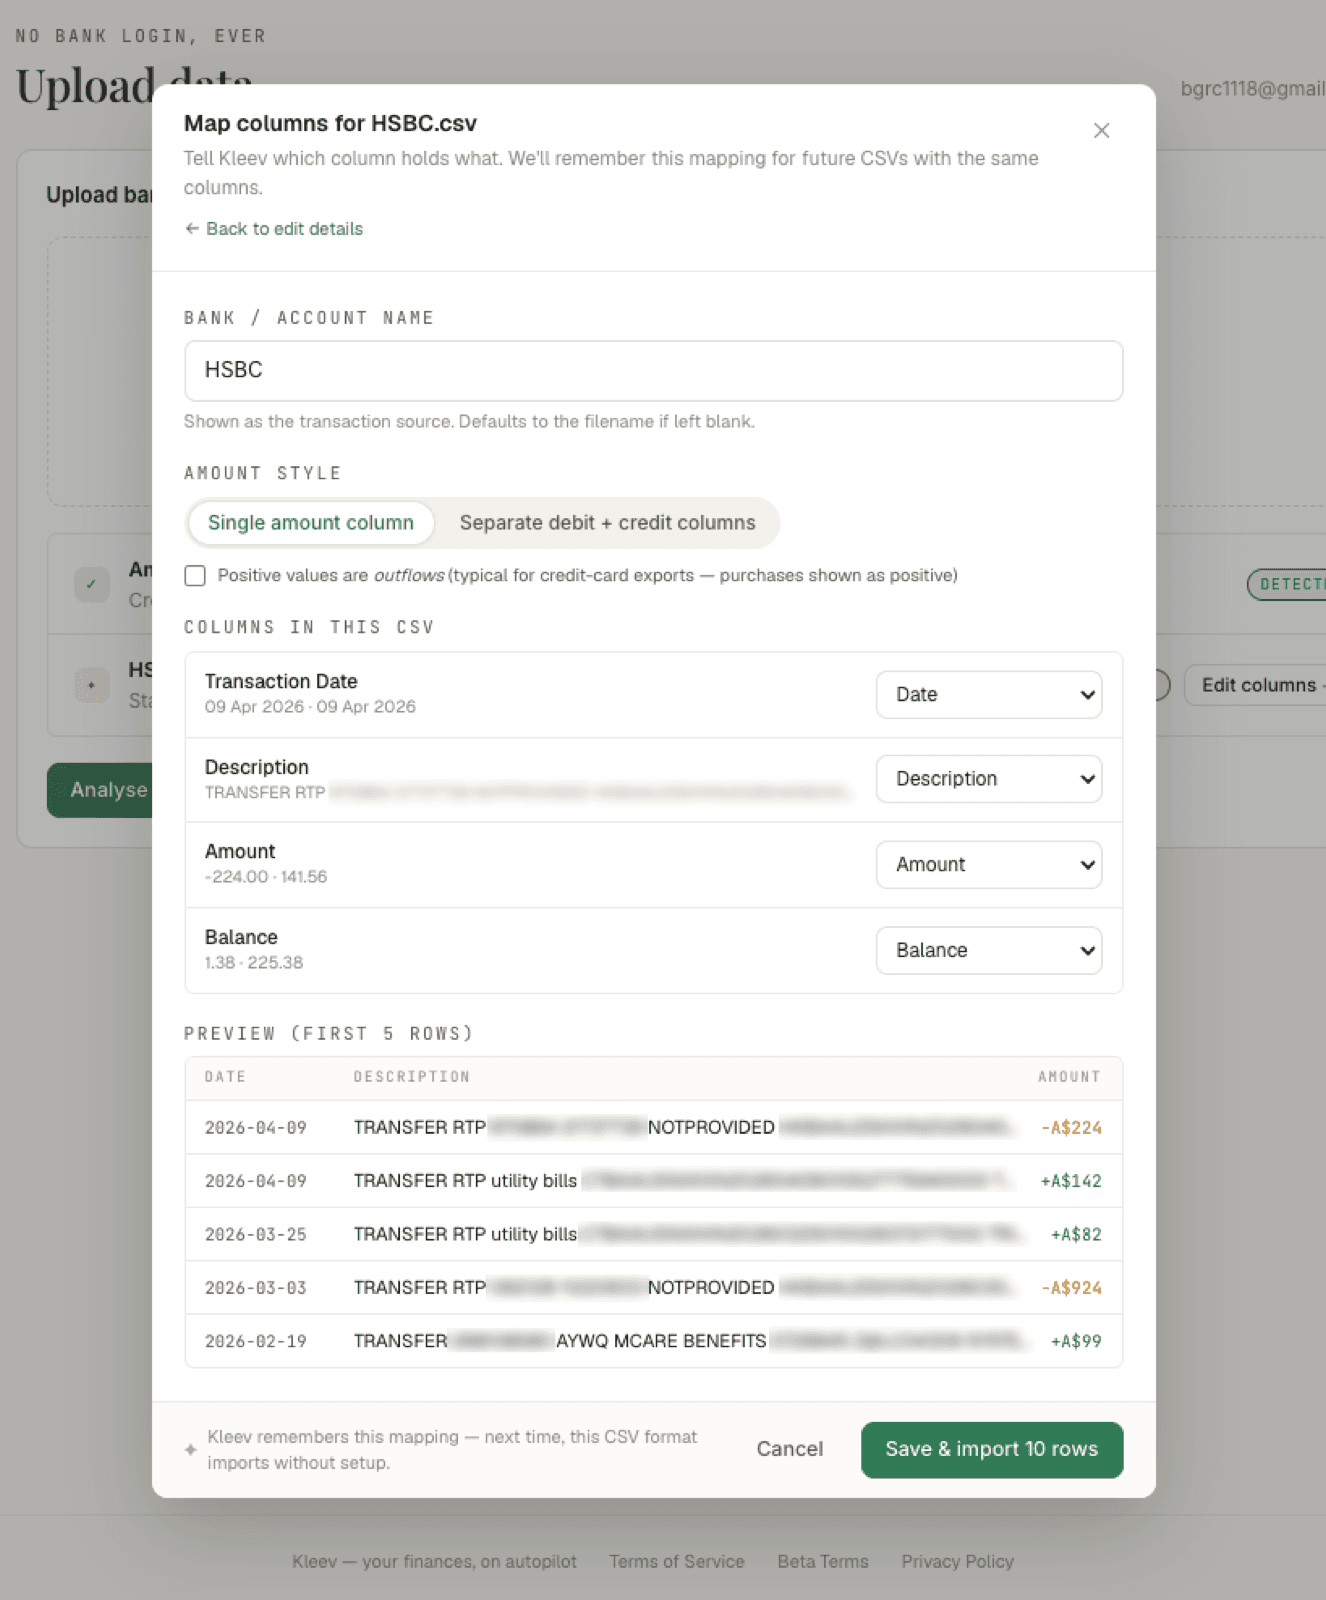Click the +A$142 amount in preview
Screen dimensions: 1326x1600
point(1071,1181)
